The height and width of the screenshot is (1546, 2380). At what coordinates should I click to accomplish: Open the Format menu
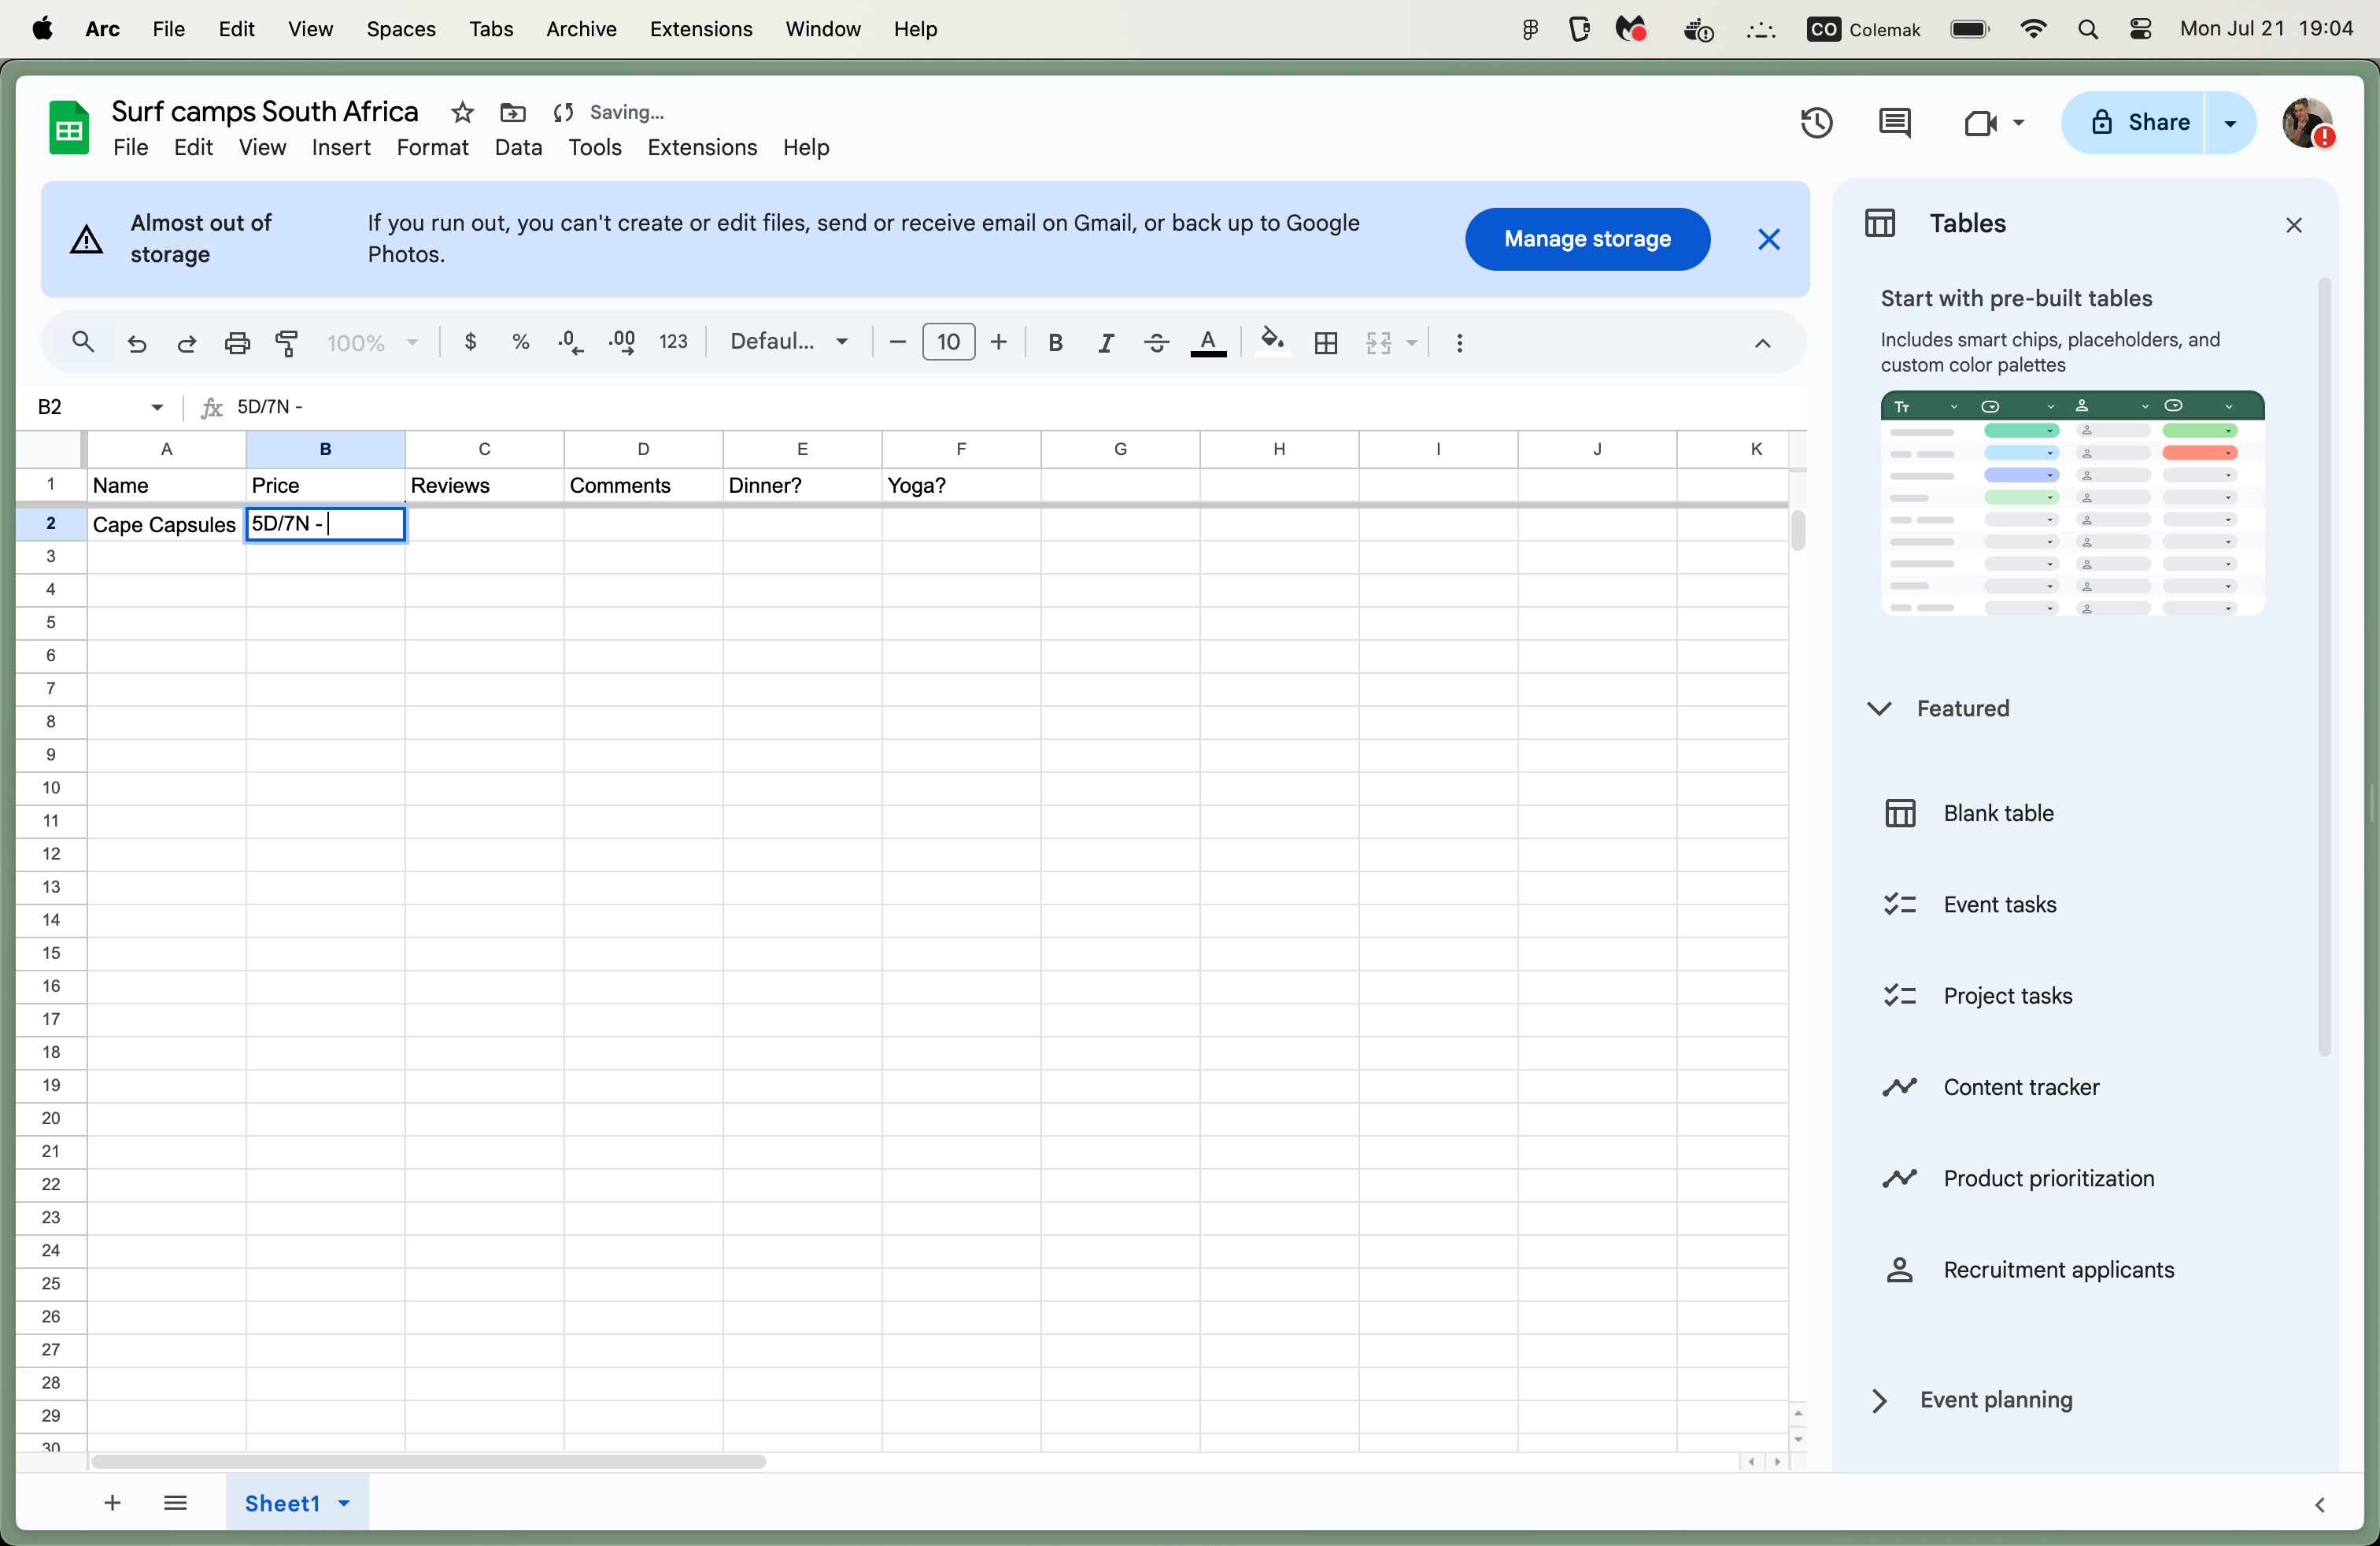pyautogui.click(x=432, y=147)
